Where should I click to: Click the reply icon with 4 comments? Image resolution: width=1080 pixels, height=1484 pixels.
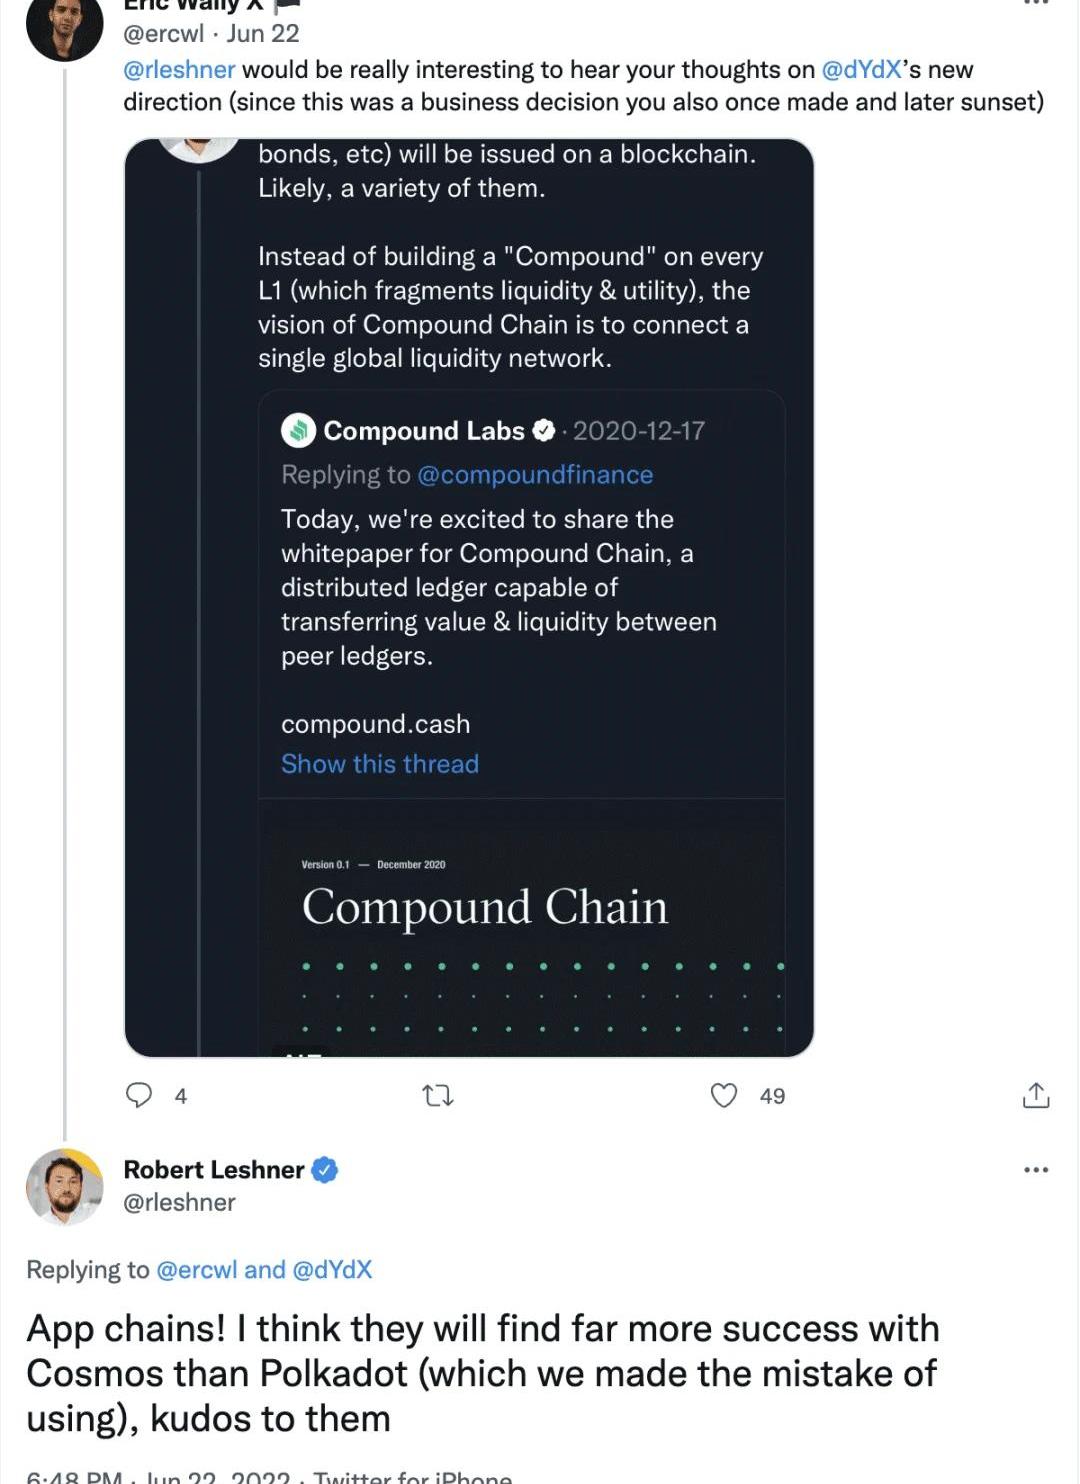click(x=138, y=1095)
